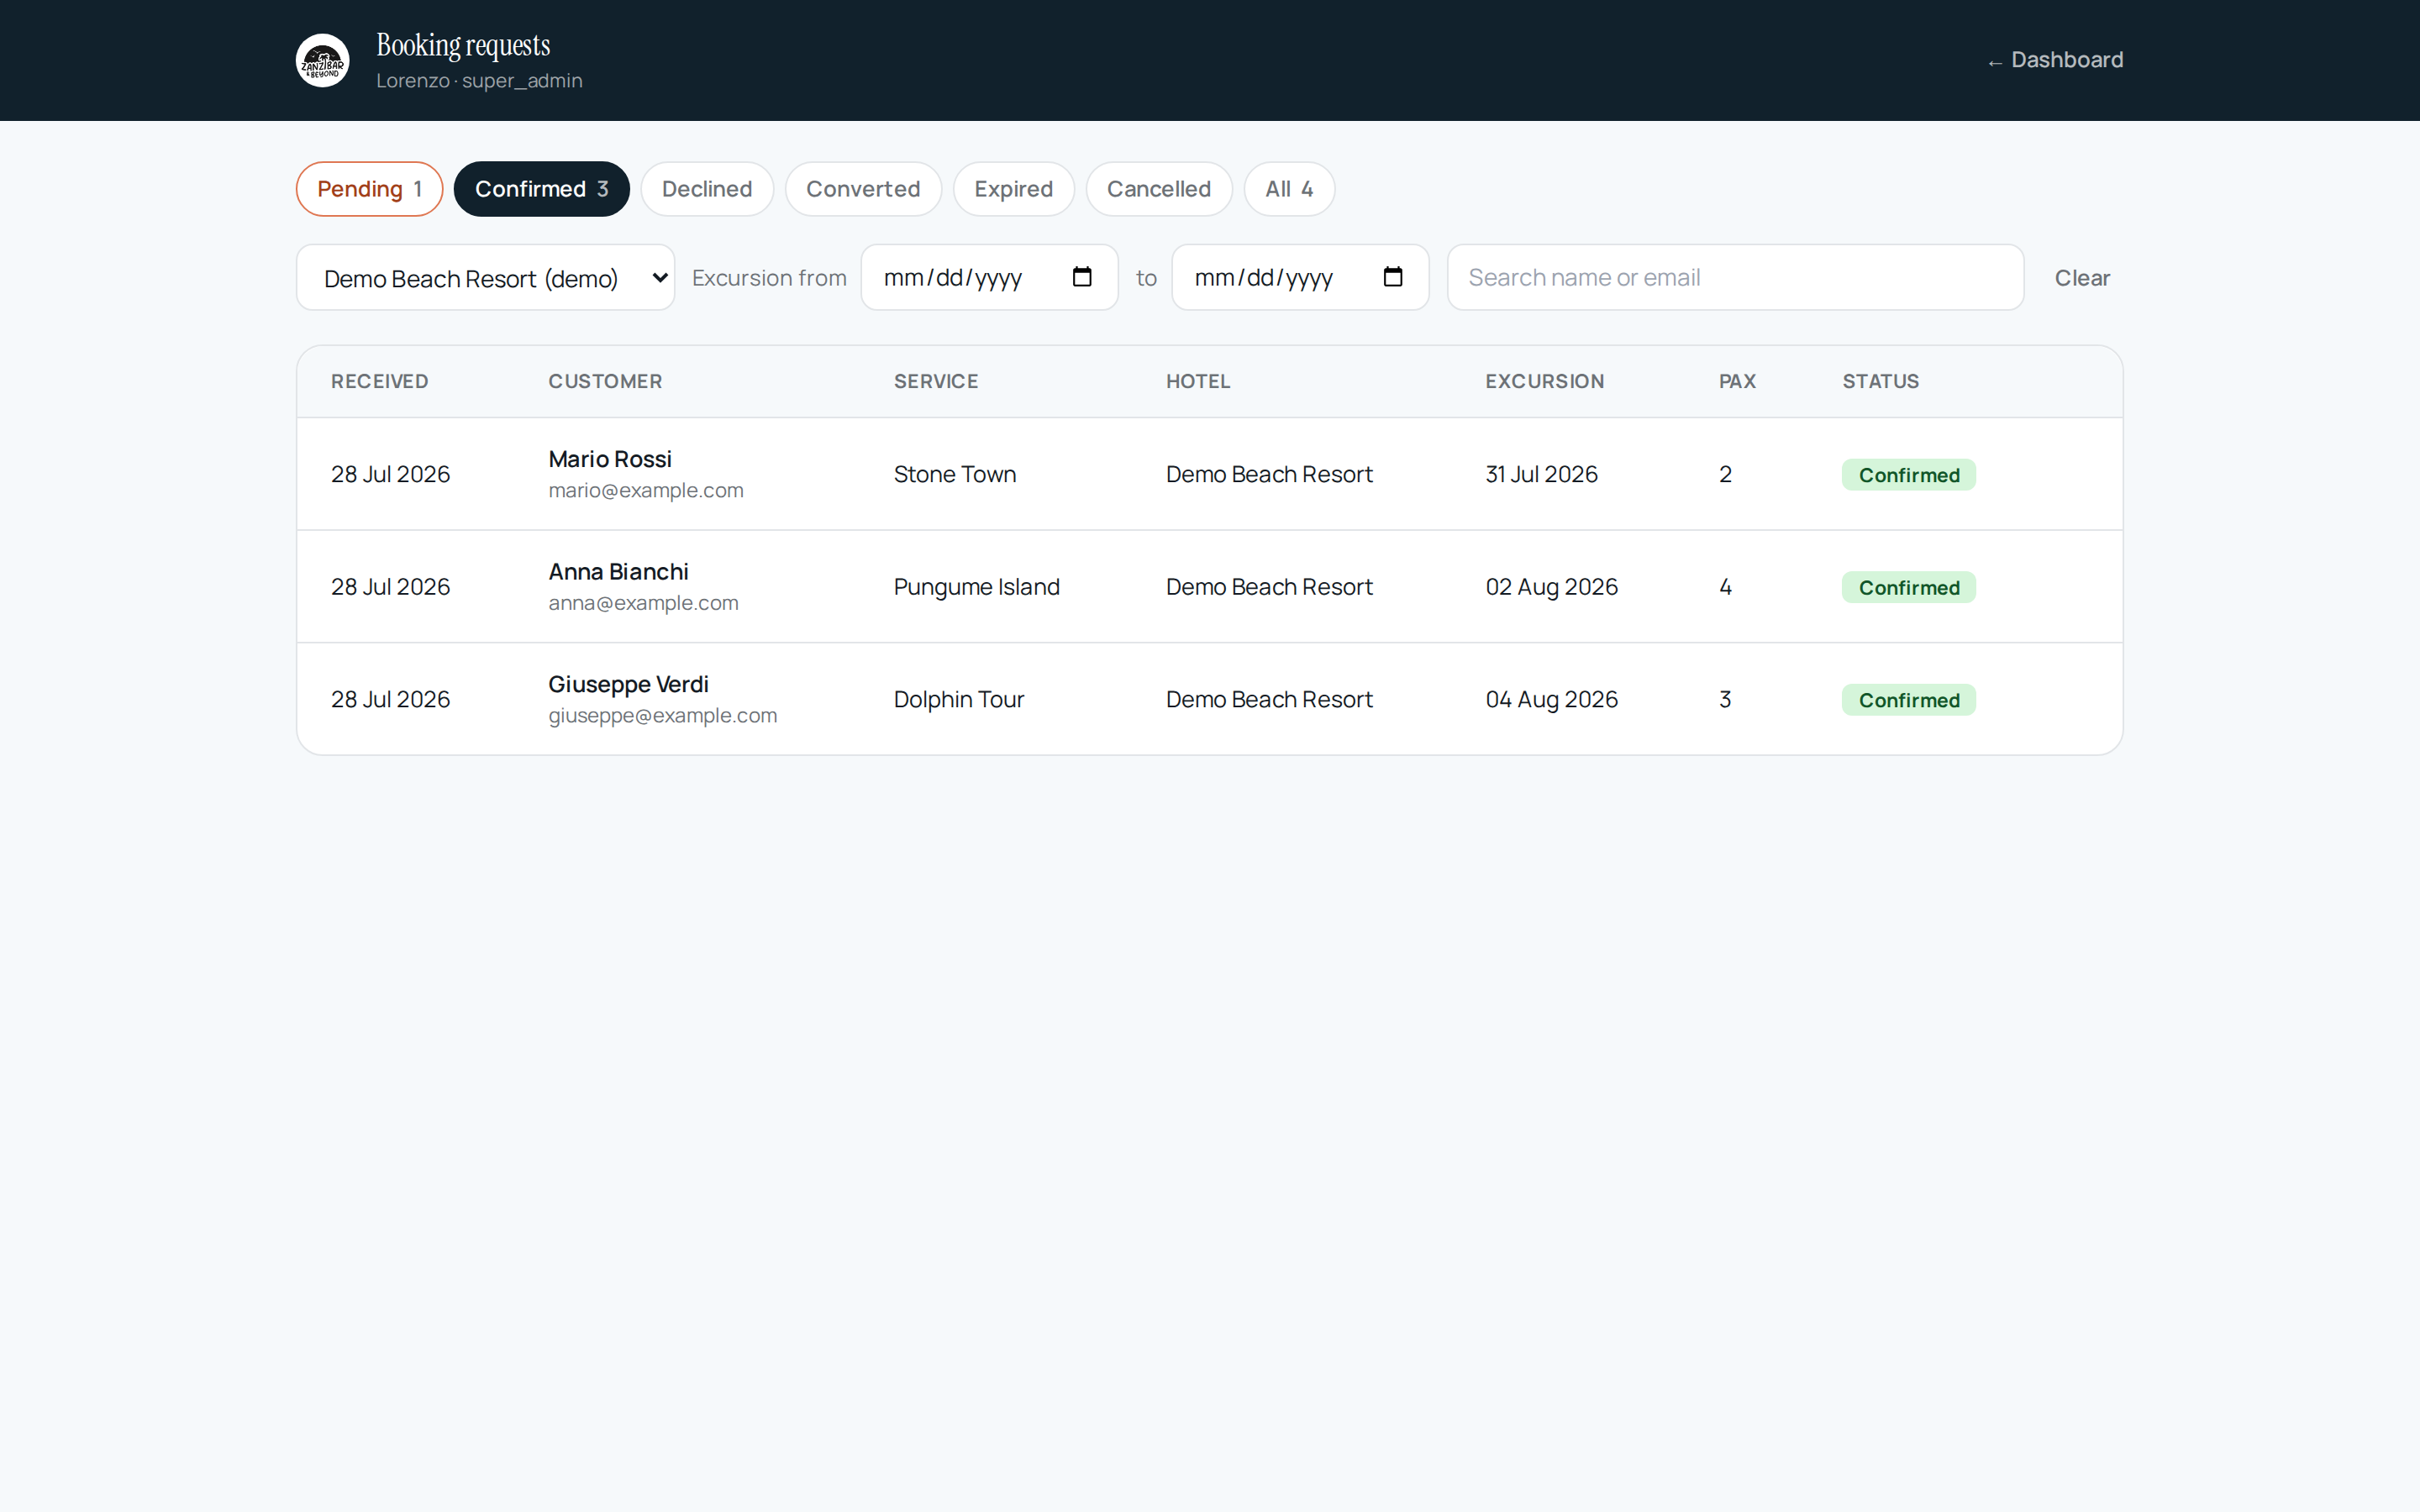Open the Converted tab
Viewport: 2420px width, 1512px height.
click(863, 189)
